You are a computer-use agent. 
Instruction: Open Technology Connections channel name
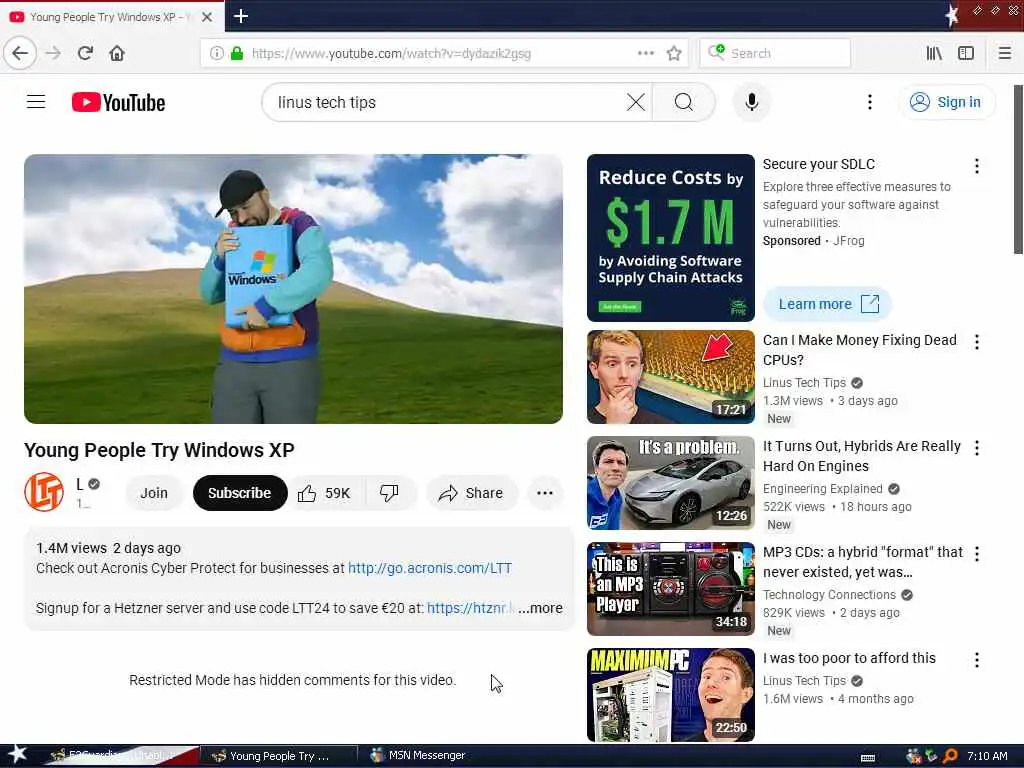[829, 594]
